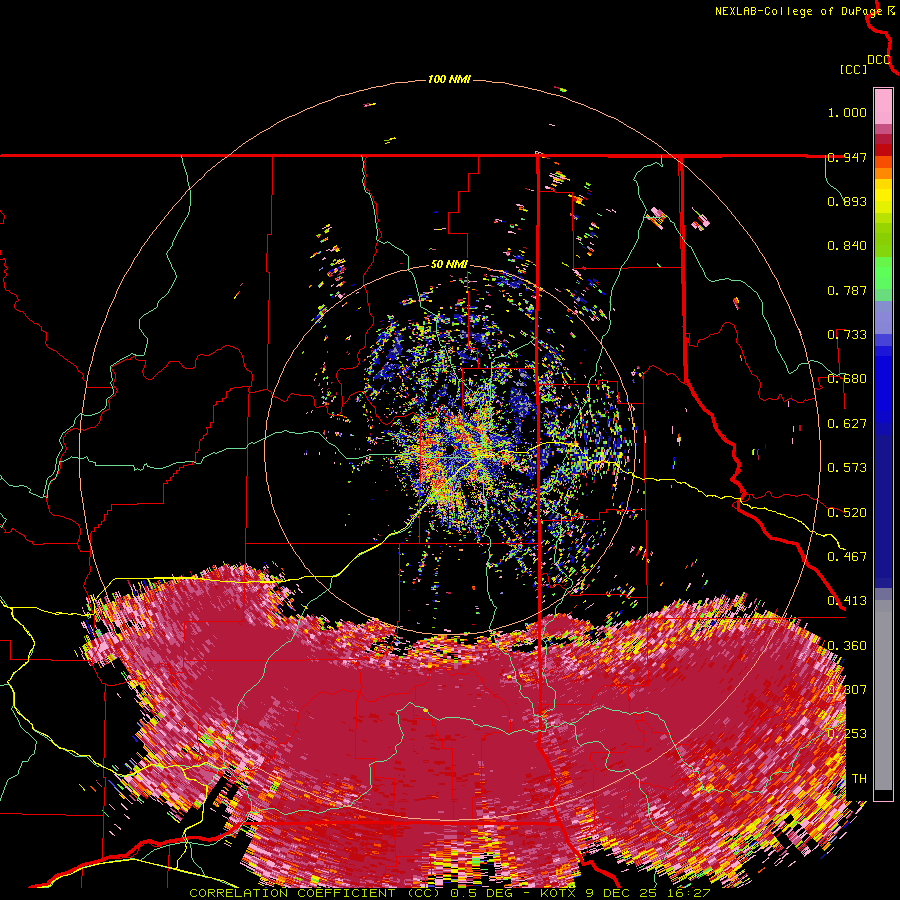The width and height of the screenshot is (900, 900).
Task: Click the 0.733 scale value
Action: coord(847,335)
